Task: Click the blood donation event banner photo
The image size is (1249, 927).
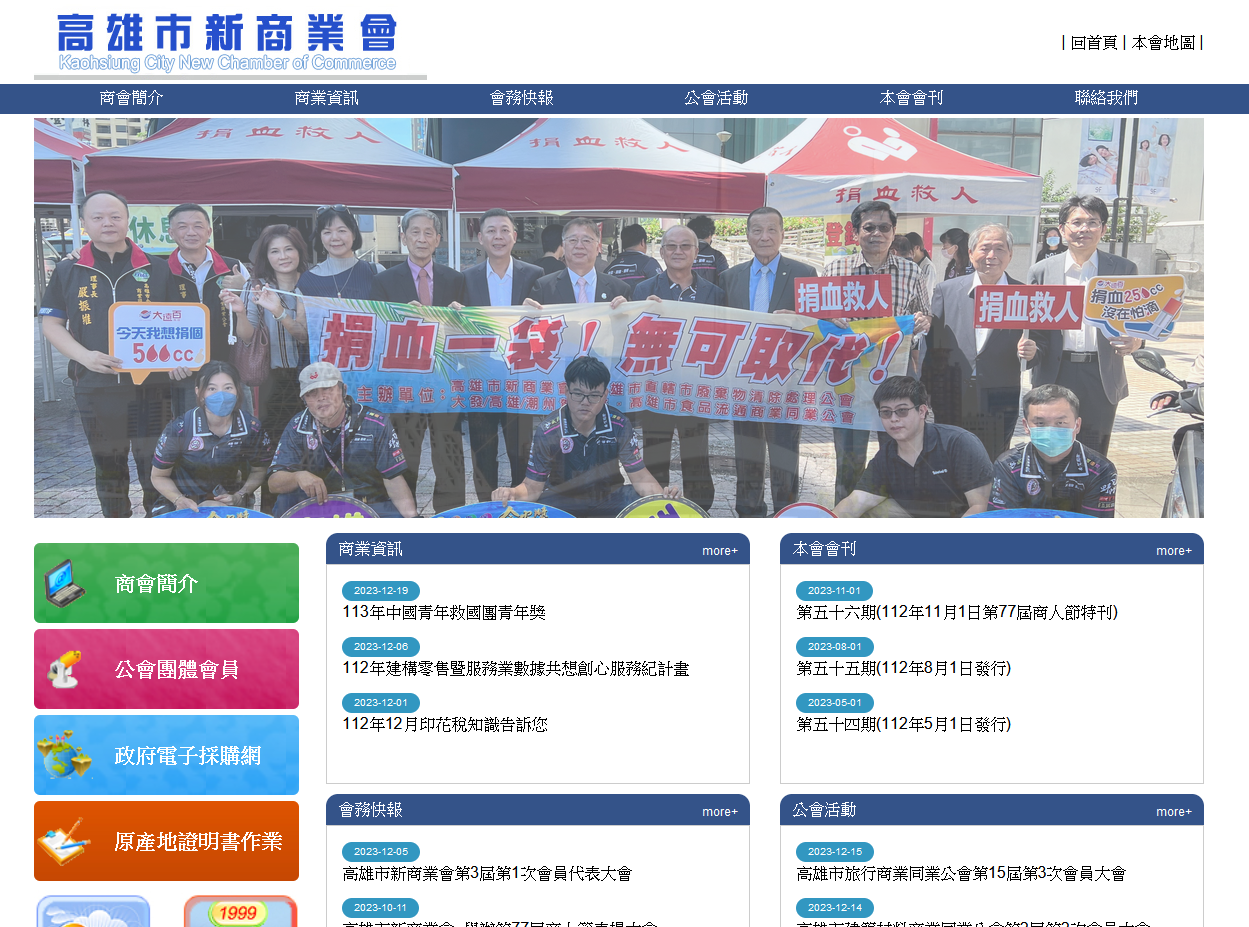Action: click(618, 317)
